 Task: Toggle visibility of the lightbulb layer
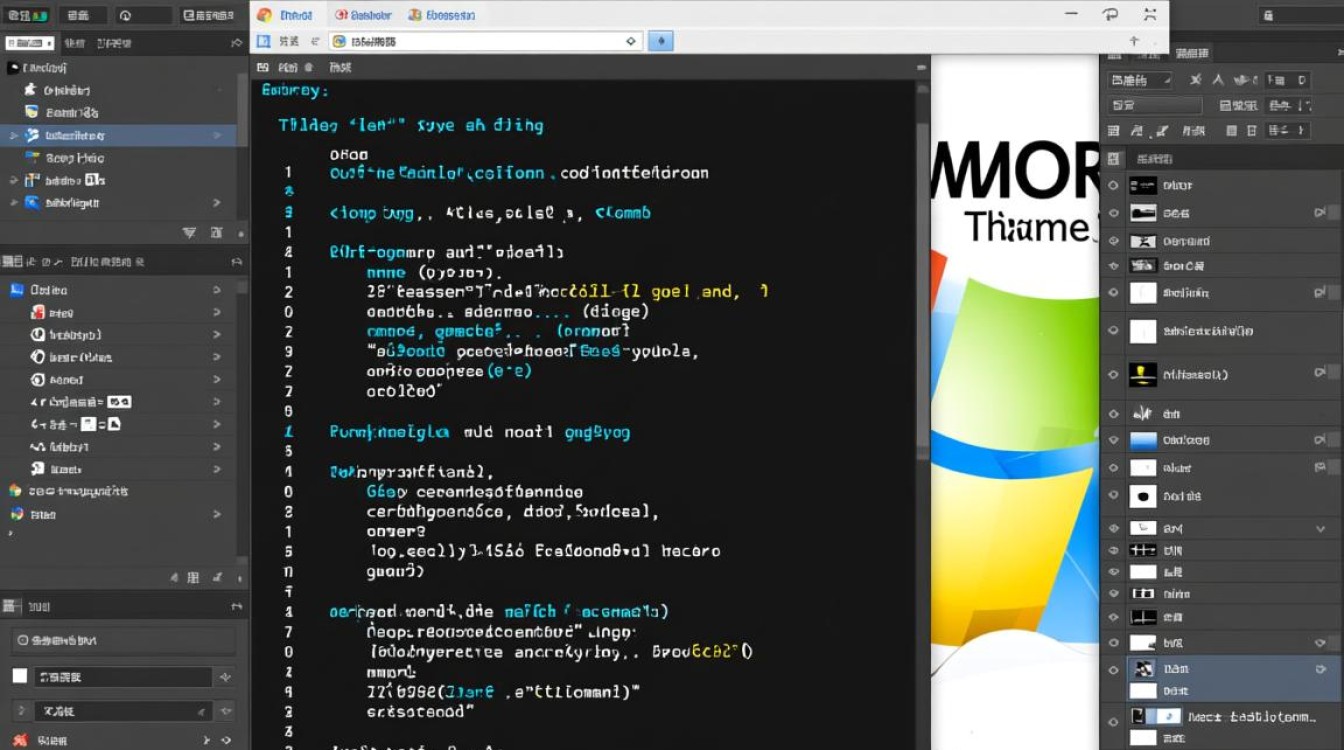(x=1114, y=374)
